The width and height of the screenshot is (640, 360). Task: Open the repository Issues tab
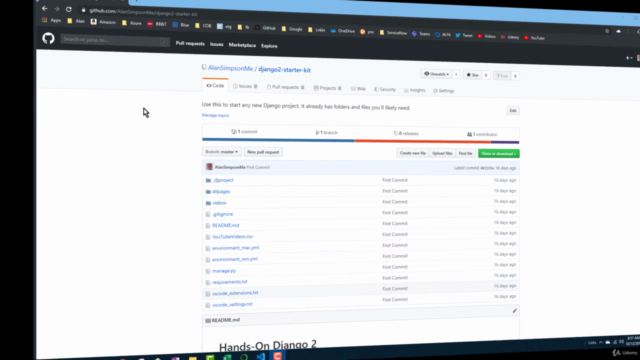[x=245, y=86]
